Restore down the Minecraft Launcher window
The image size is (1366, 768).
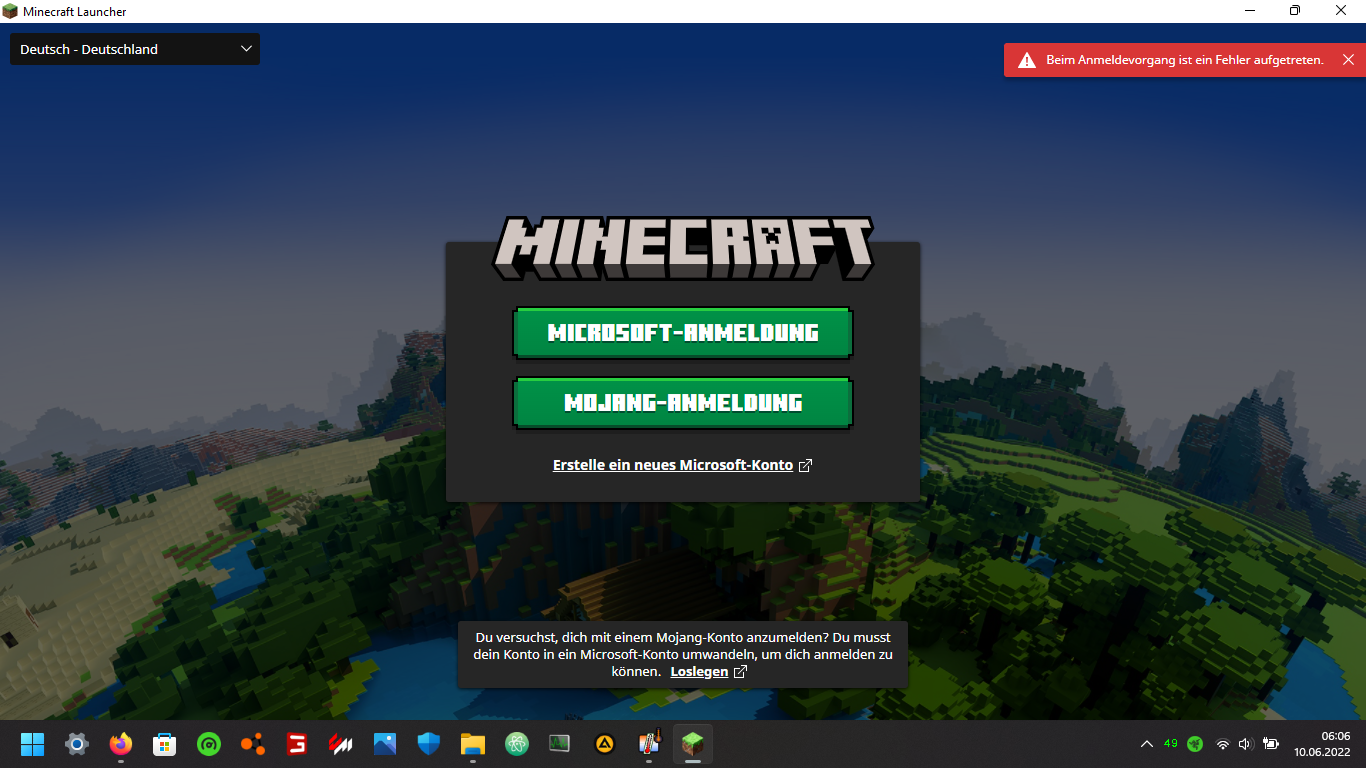(x=1295, y=11)
